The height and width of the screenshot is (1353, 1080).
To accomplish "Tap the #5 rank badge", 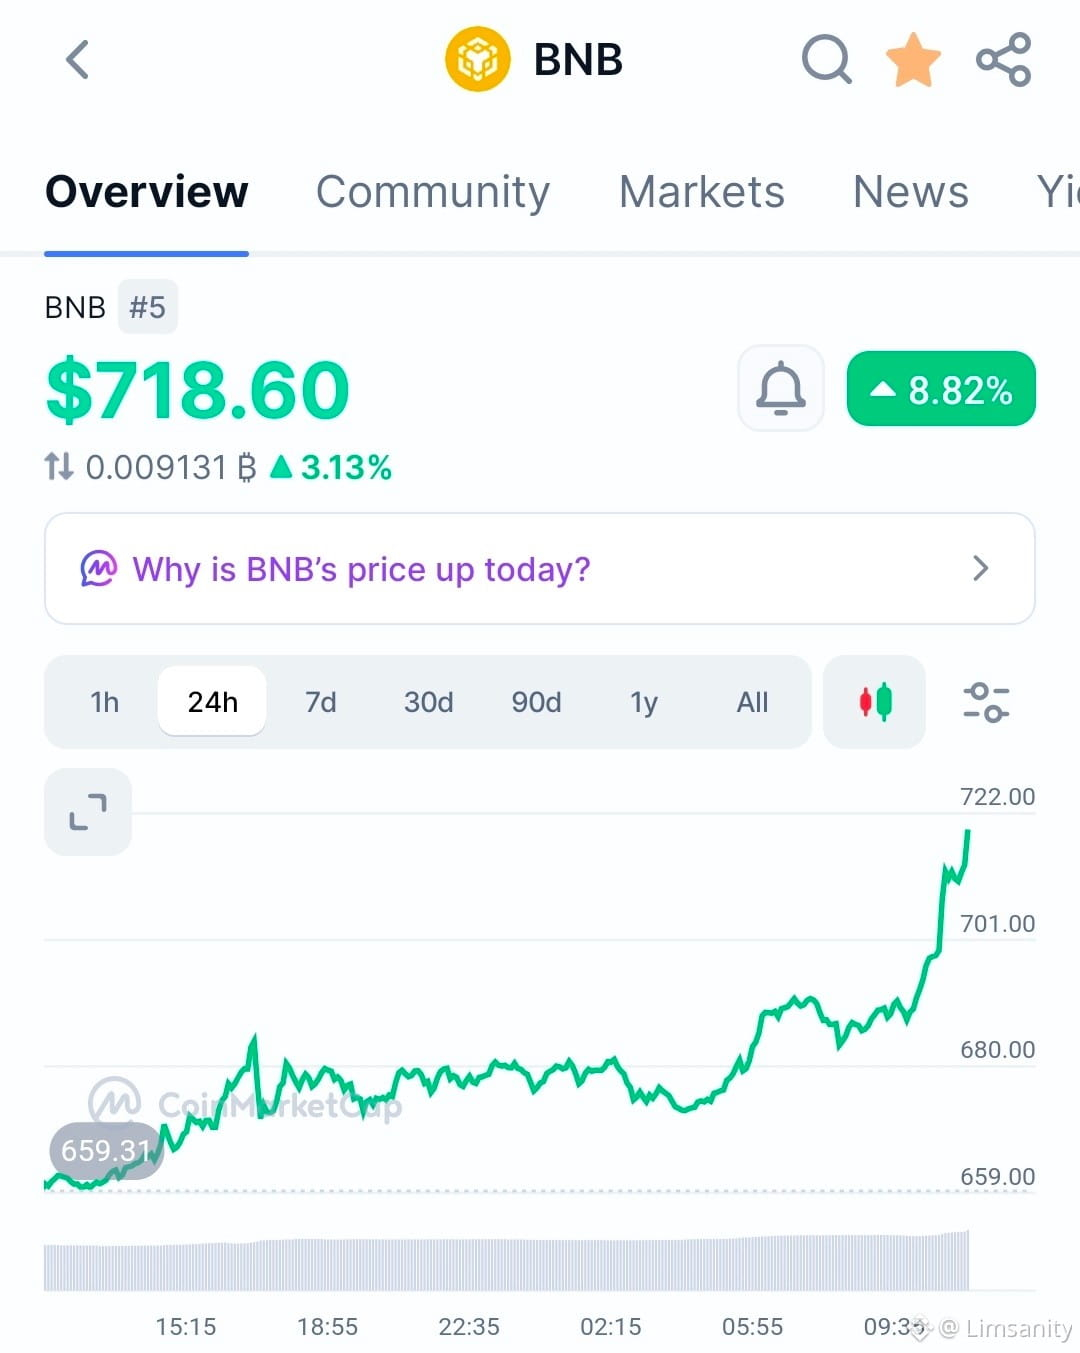I will coord(147,307).
